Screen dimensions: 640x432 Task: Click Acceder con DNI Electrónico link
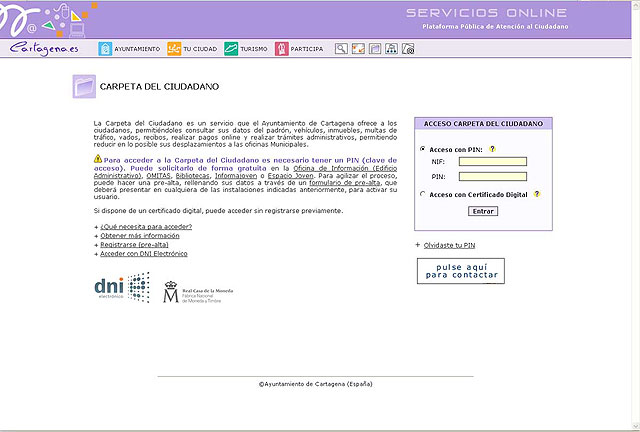(x=145, y=254)
